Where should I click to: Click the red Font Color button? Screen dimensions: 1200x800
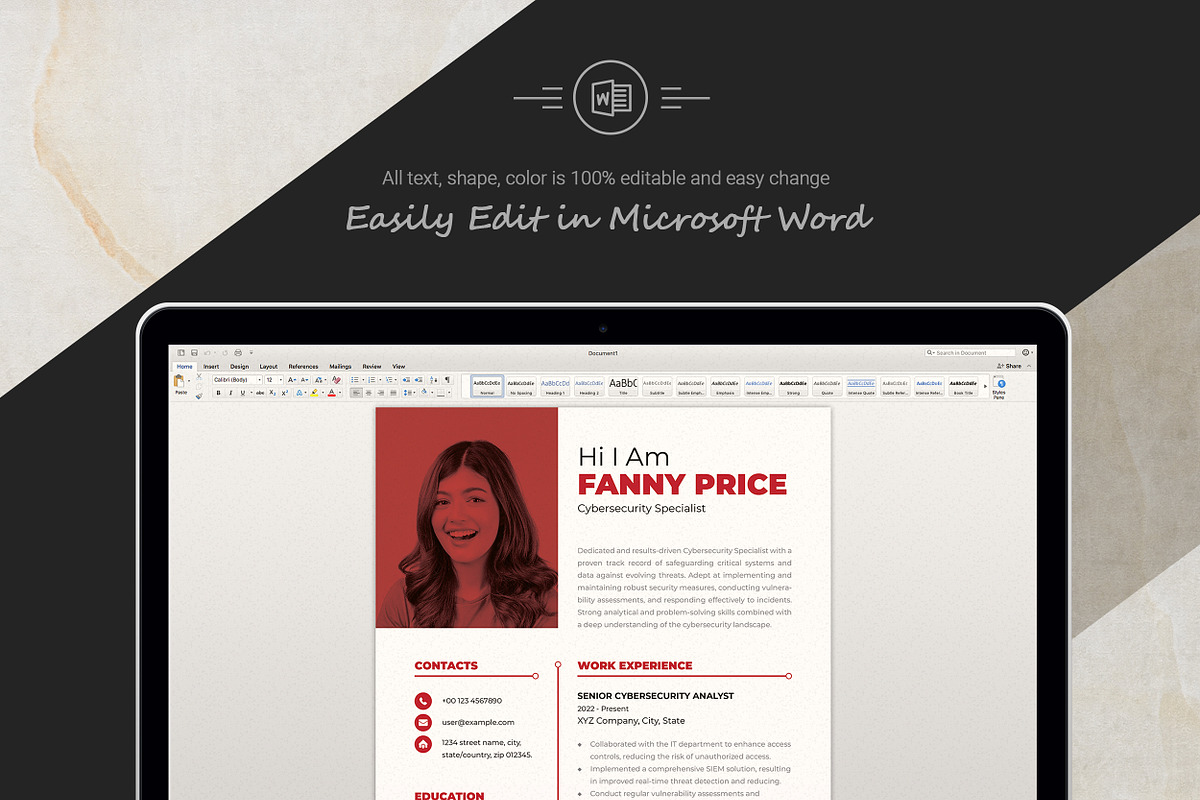click(332, 393)
